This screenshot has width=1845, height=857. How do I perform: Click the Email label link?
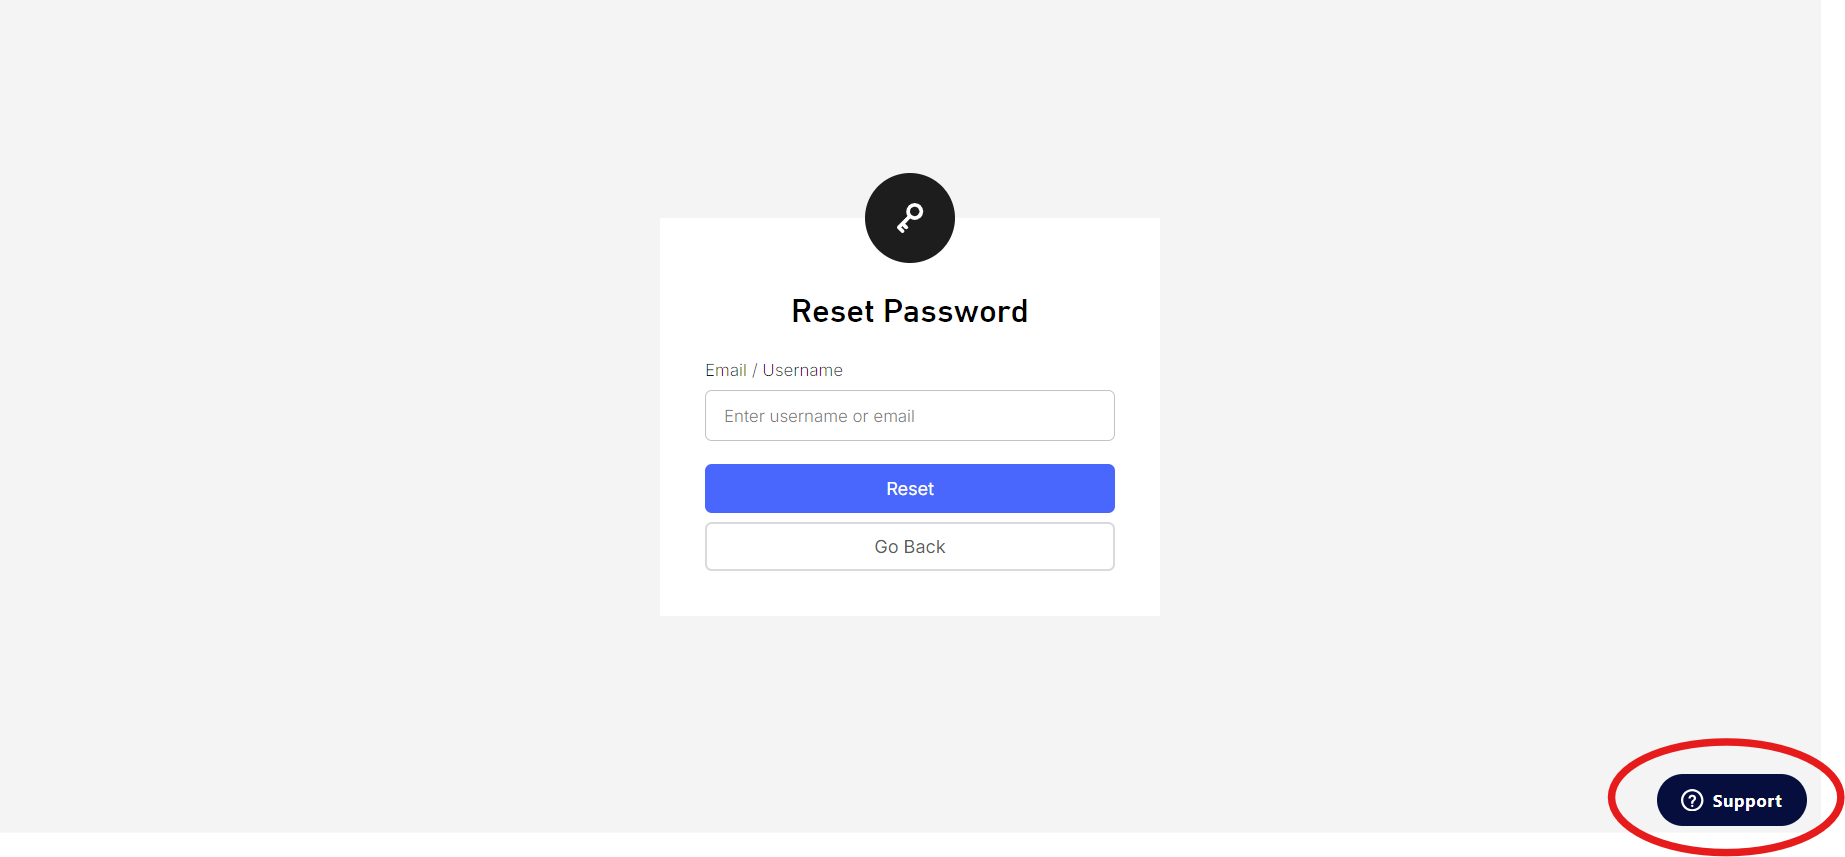point(726,369)
